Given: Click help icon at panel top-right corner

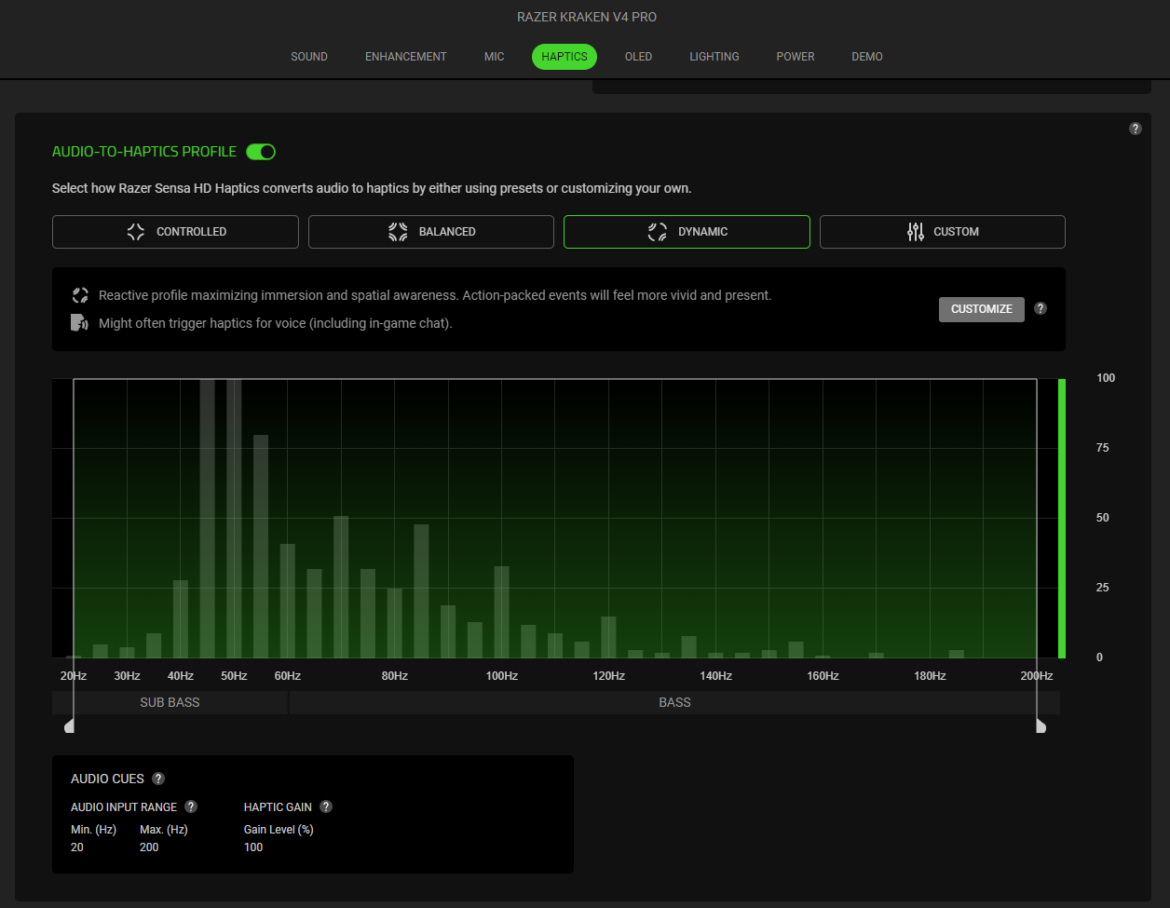Looking at the screenshot, I should pyautogui.click(x=1135, y=129).
